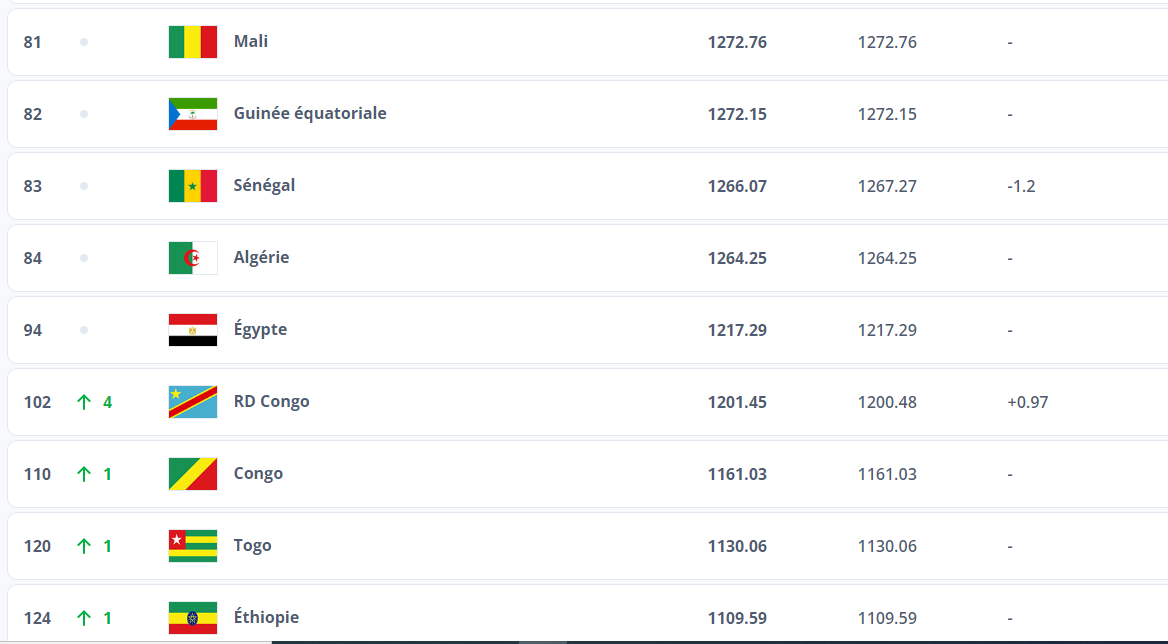Select the Guinée équatoriale team name
The image size is (1168, 644).
tap(310, 114)
